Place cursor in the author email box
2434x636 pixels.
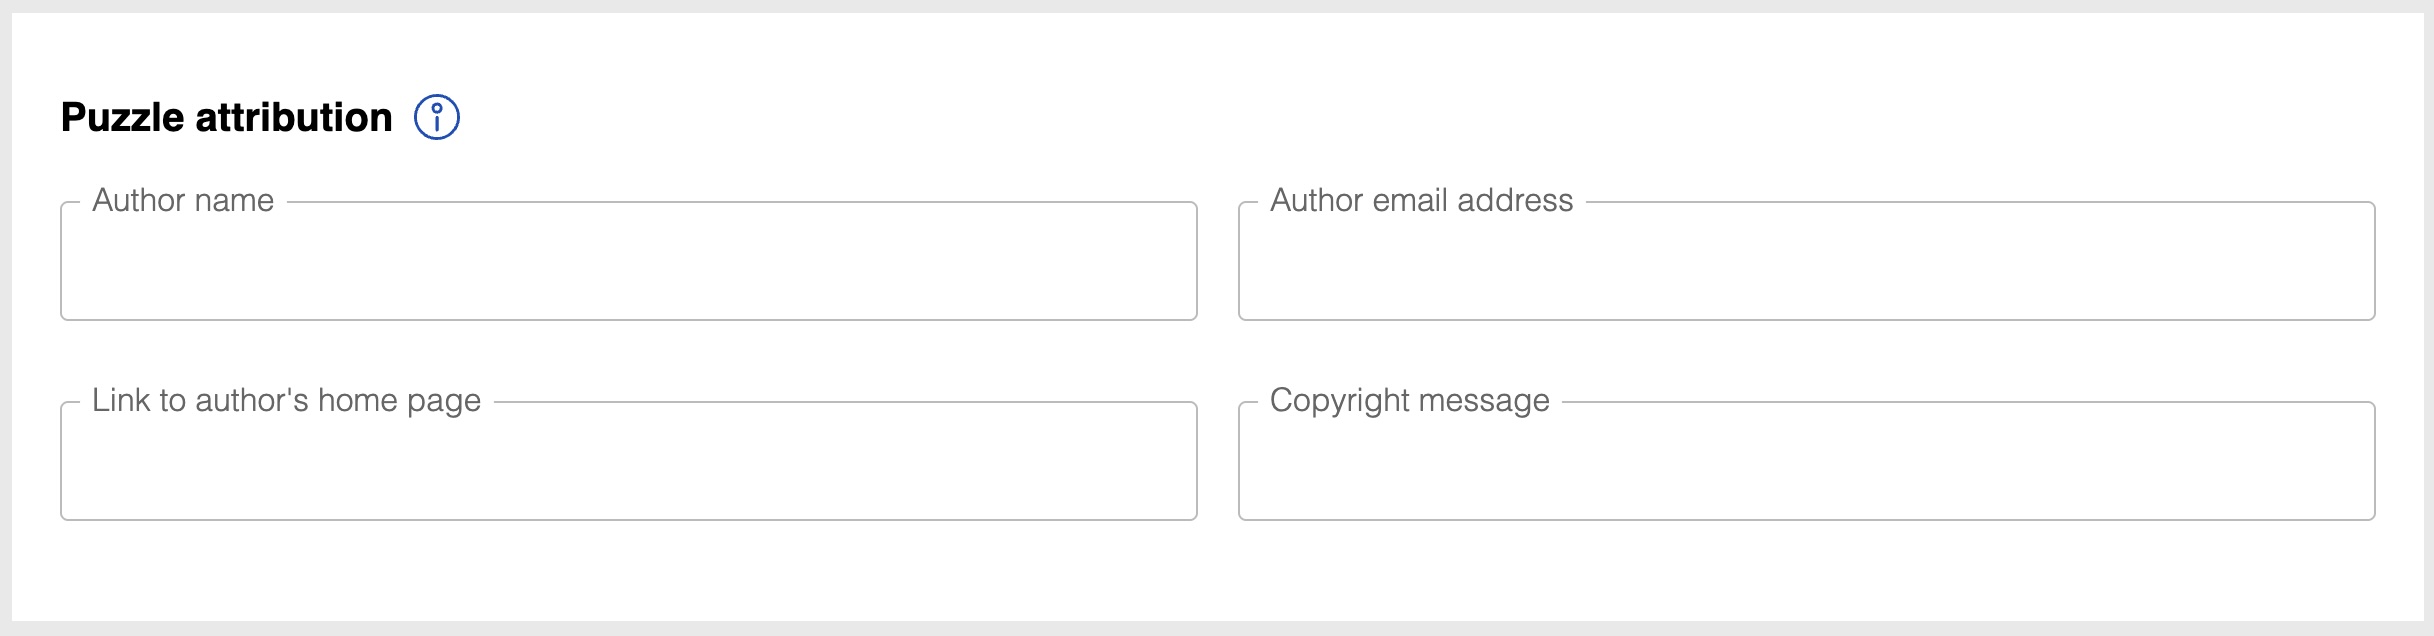point(1806,261)
